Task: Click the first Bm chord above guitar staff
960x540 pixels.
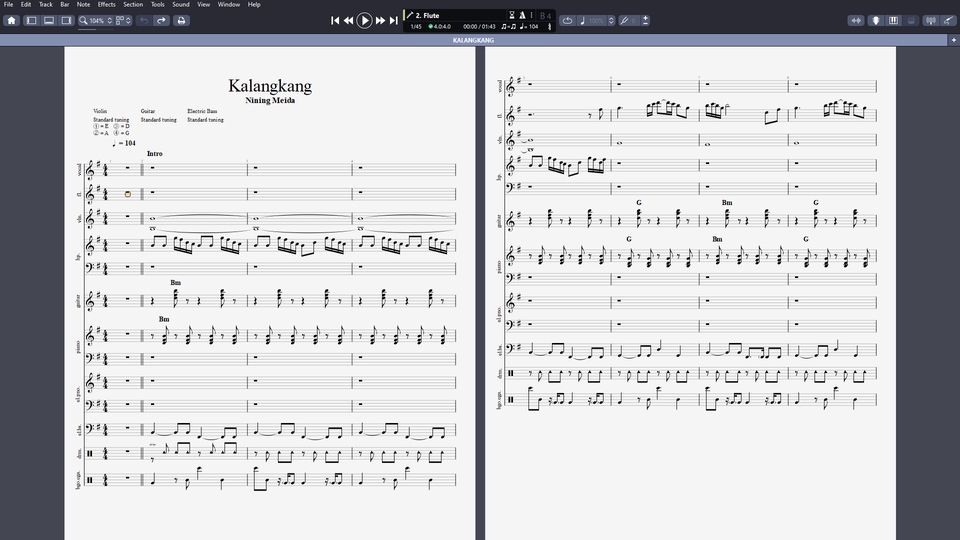Action: click(x=176, y=282)
